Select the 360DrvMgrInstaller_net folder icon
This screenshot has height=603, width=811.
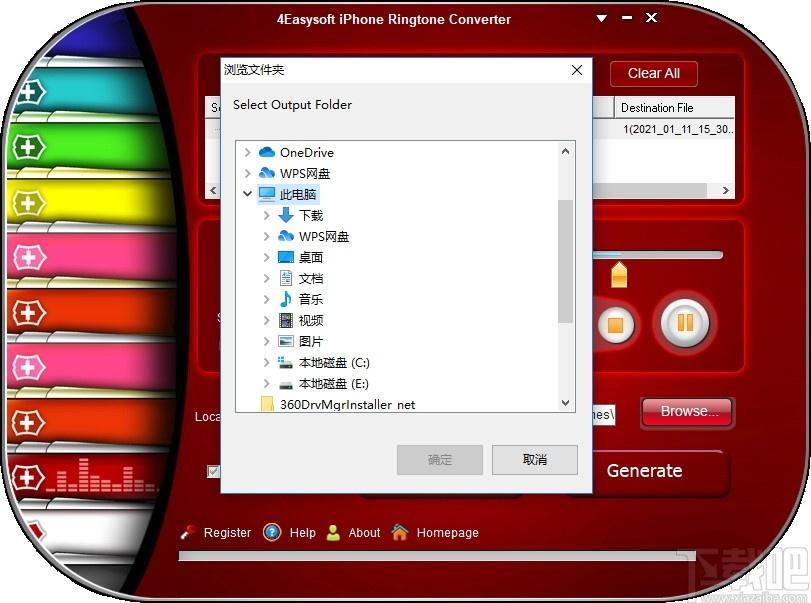click(267, 404)
